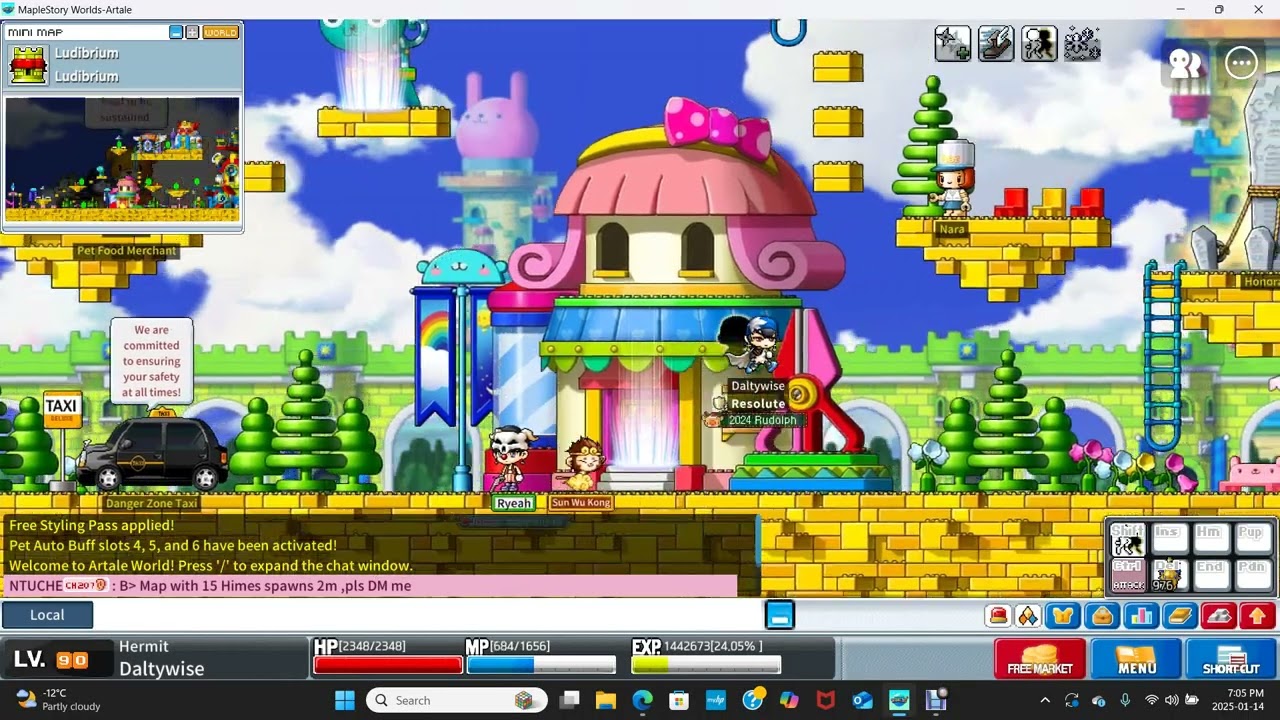Click the microphone tray icon
Image resolution: width=1280 pixels, height=720 pixels.
tap(1125, 700)
